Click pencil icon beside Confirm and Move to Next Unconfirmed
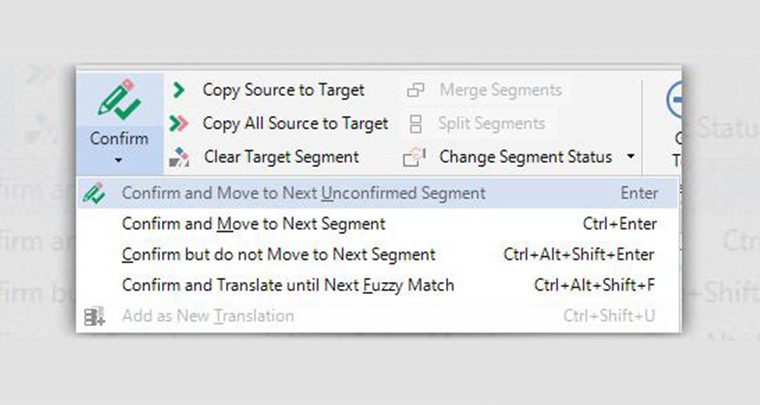 click(94, 193)
